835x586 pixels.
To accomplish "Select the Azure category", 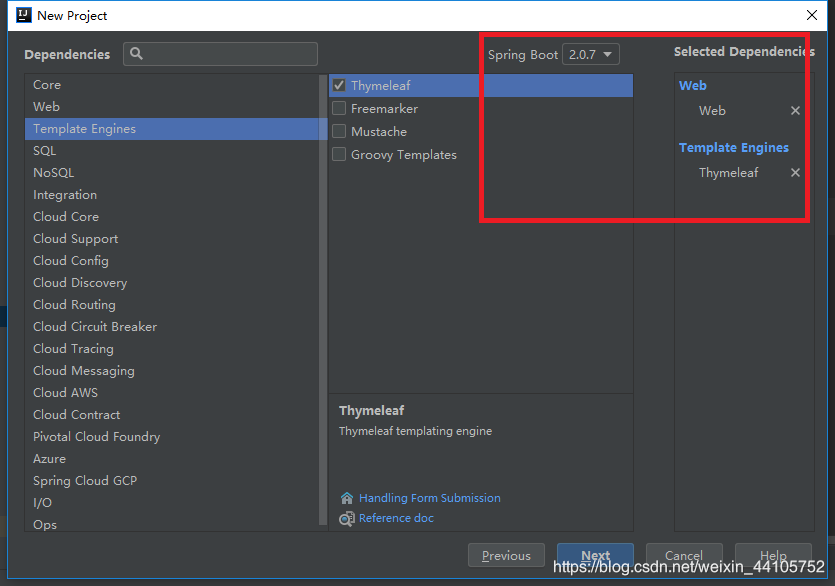I will (172, 459).
